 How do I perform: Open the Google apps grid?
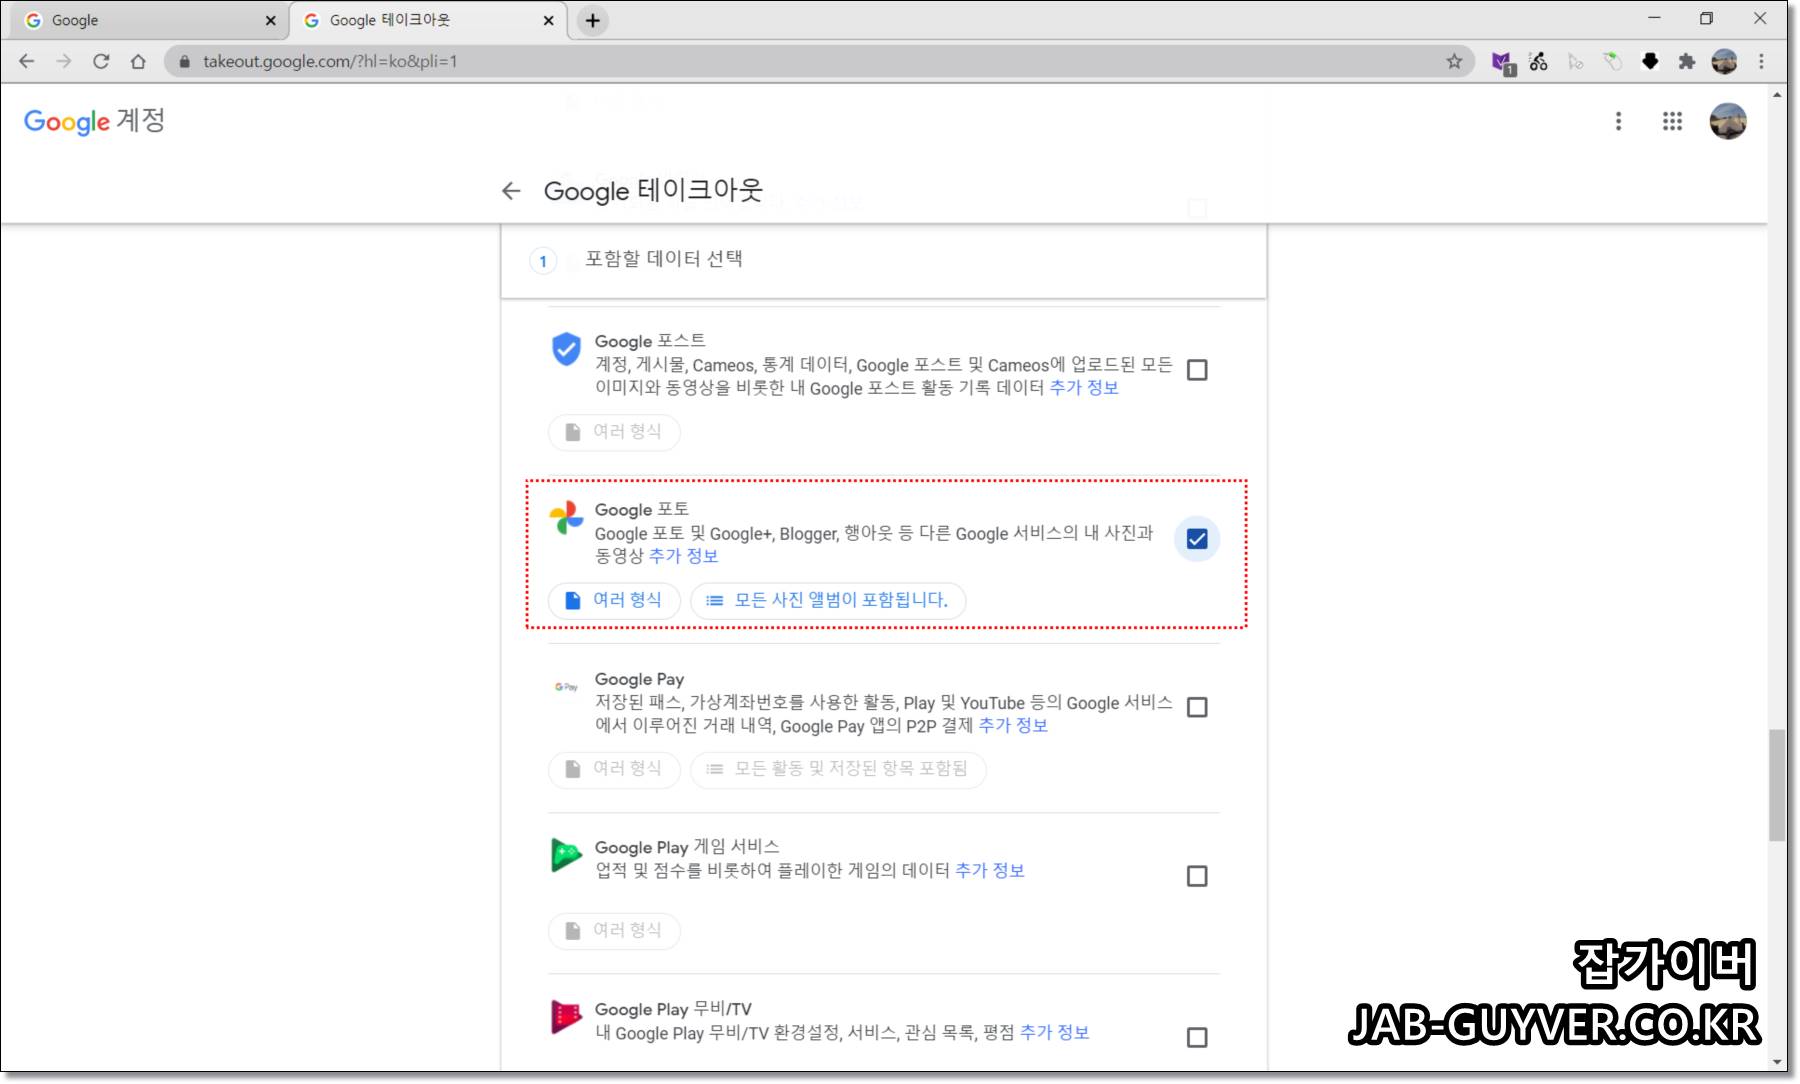pos(1672,121)
